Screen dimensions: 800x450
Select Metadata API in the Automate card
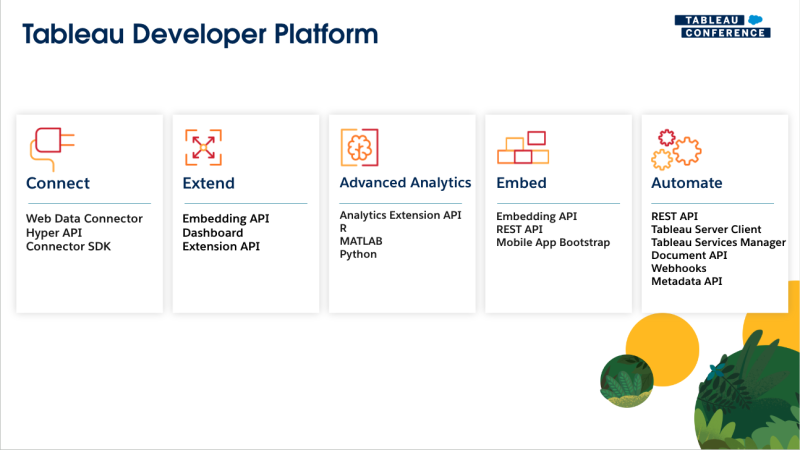[x=687, y=281]
